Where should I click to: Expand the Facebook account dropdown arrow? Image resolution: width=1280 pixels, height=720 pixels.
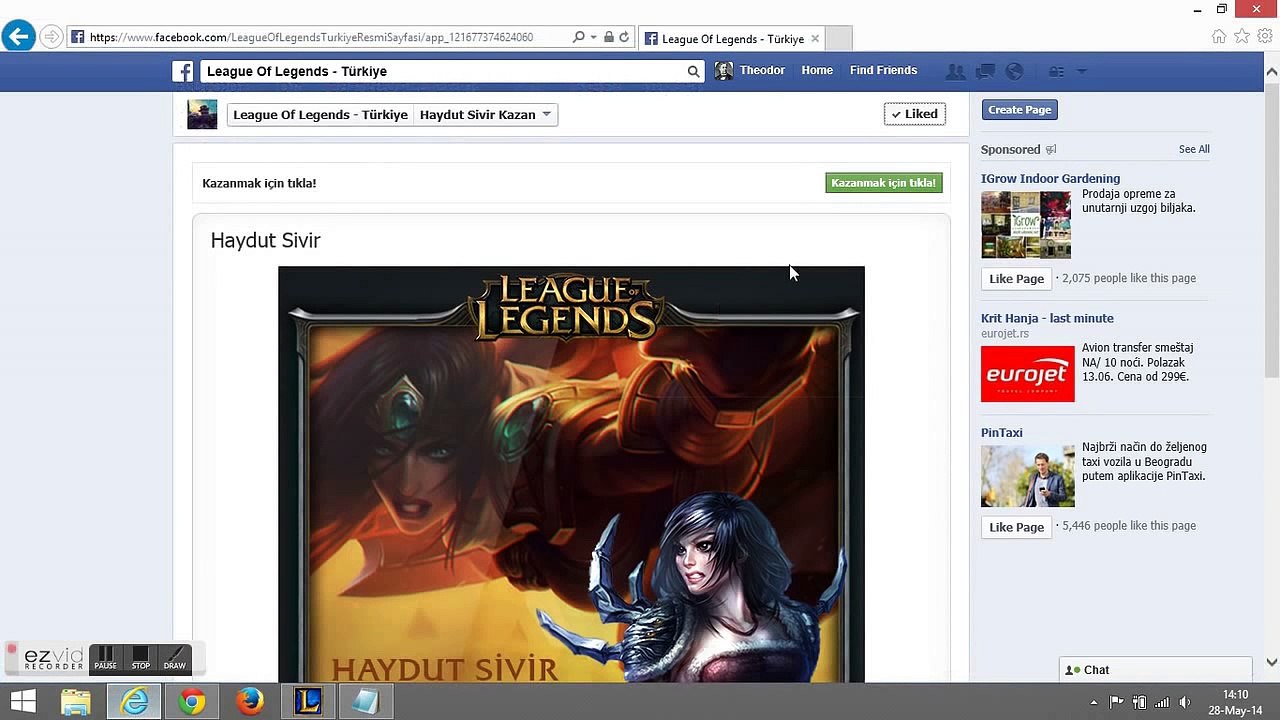[1081, 71]
